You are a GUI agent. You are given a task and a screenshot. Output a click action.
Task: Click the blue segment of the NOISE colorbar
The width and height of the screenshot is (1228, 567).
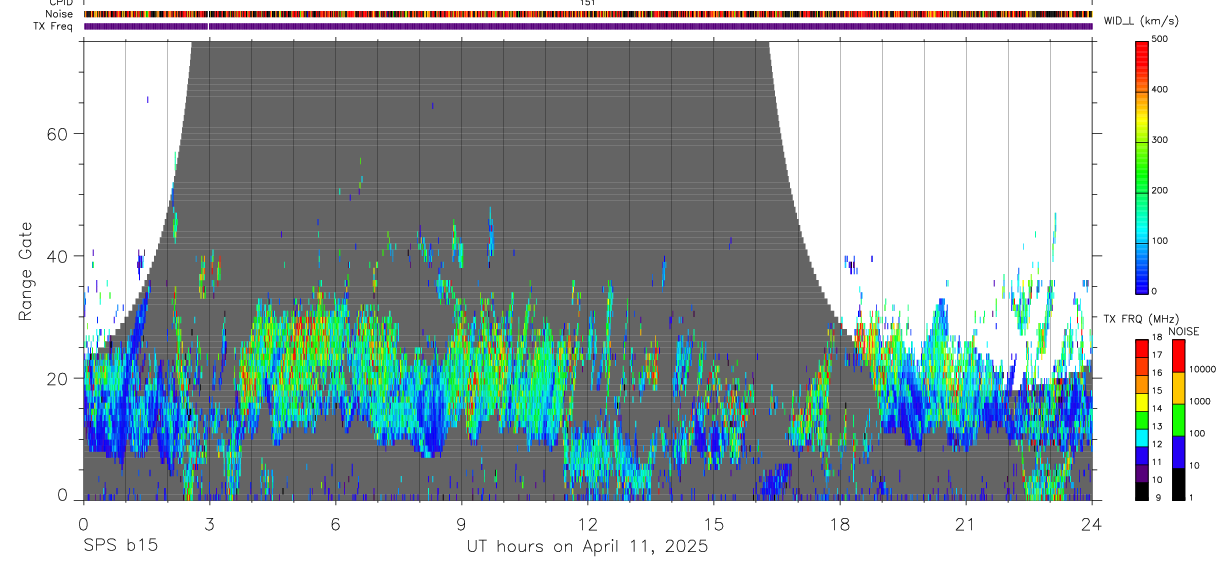[1179, 452]
